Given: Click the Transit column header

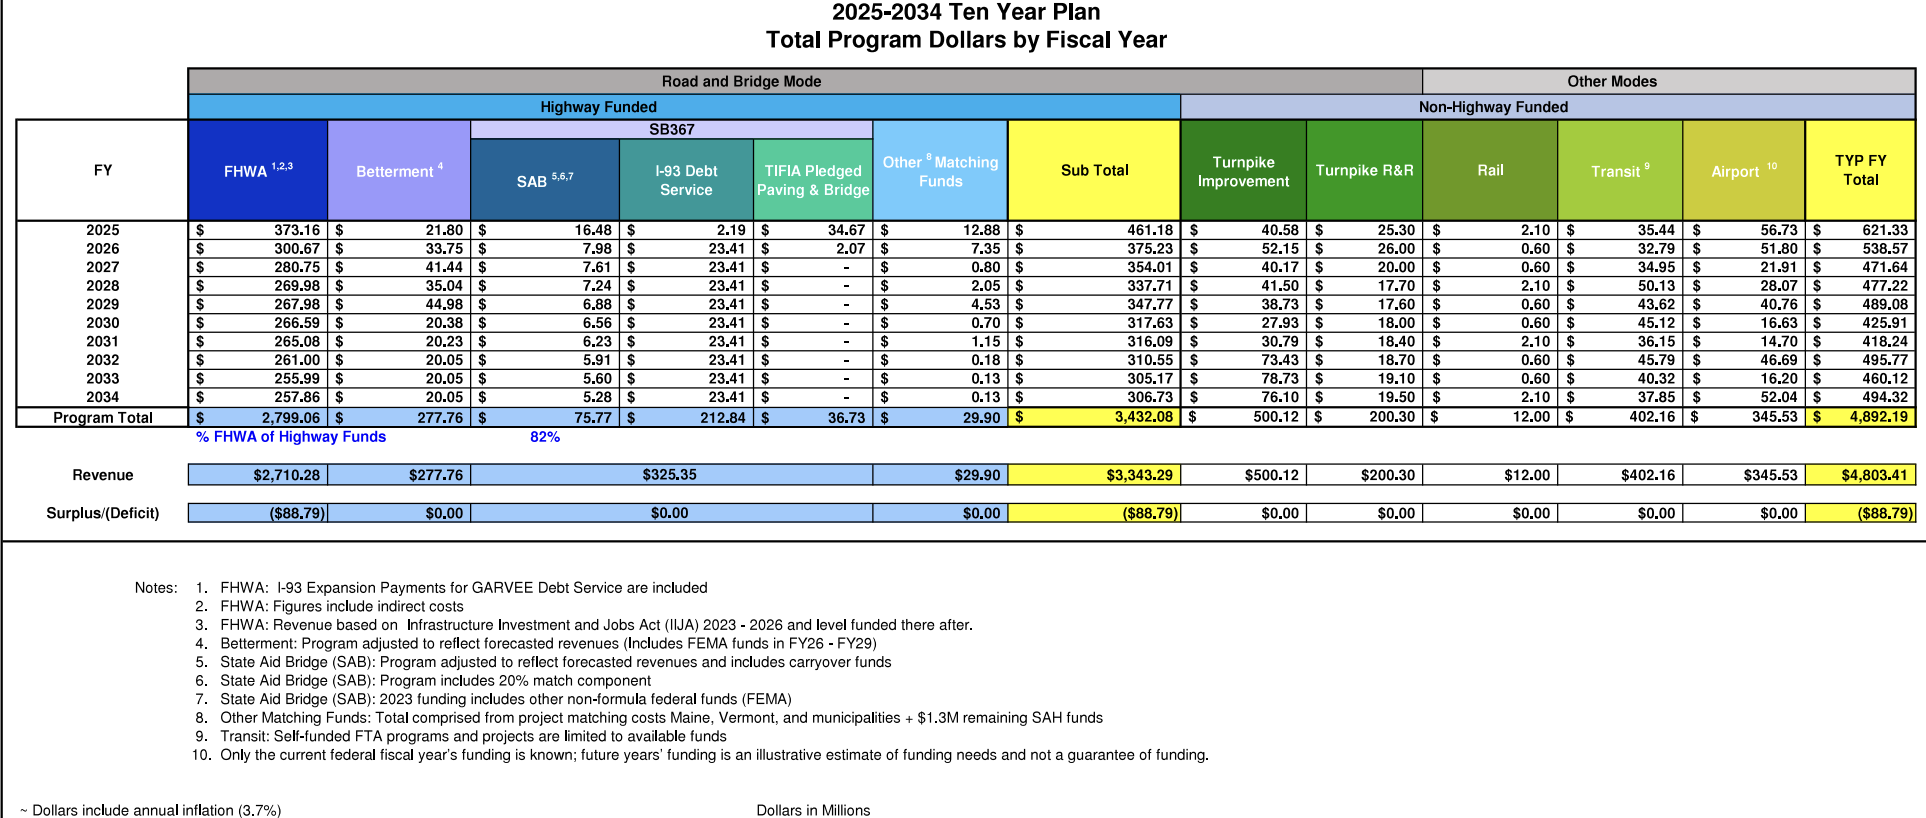Looking at the screenshot, I should (x=1620, y=171).
